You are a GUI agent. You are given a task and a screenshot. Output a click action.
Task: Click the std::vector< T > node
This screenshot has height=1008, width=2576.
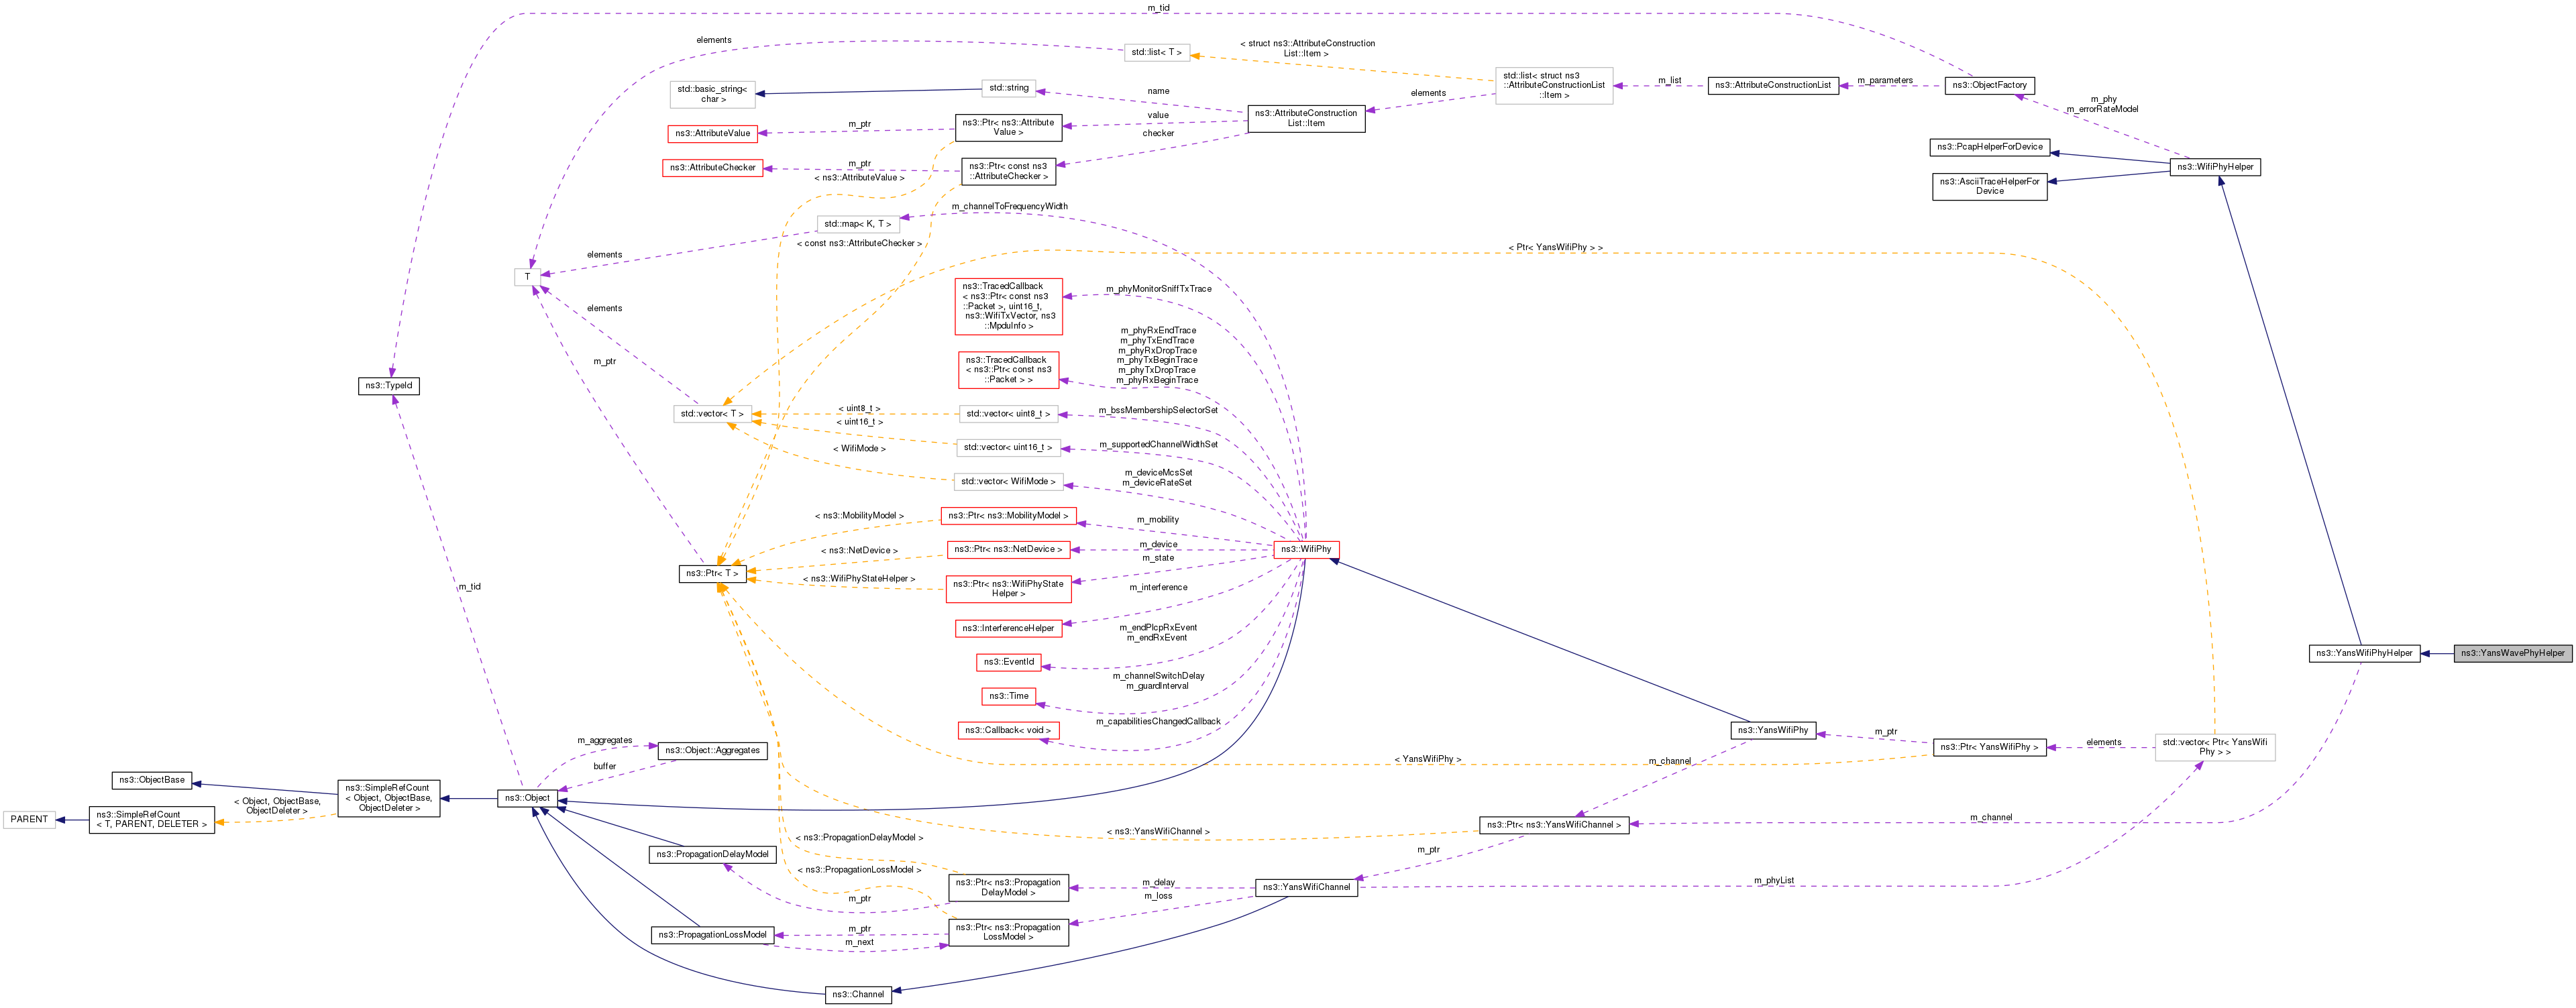[712, 414]
